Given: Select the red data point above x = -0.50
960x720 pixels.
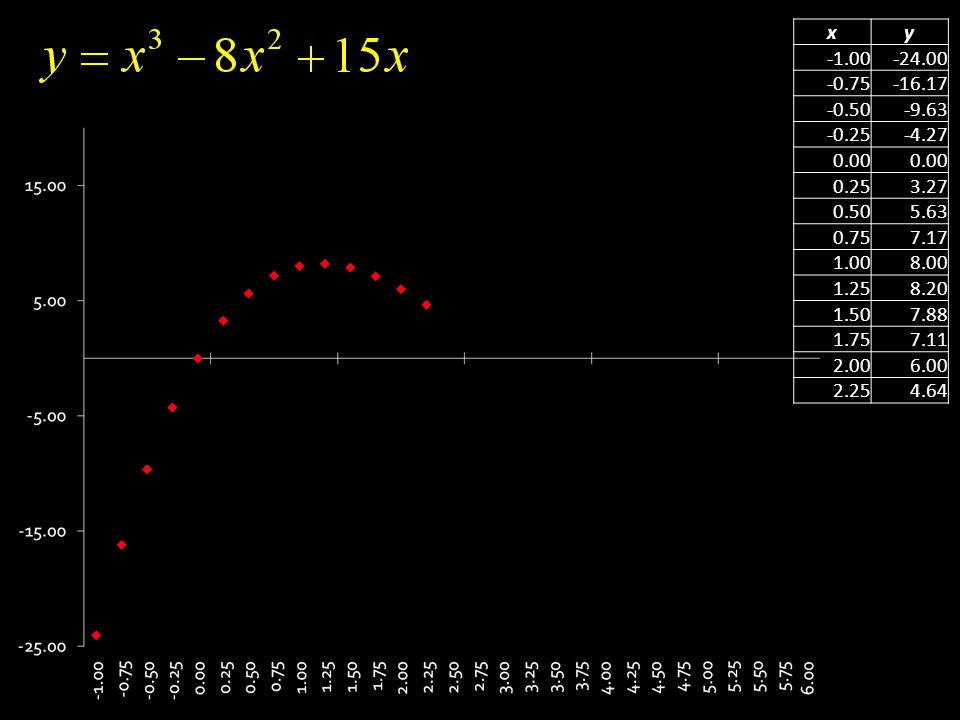Looking at the screenshot, I should coord(147,469).
